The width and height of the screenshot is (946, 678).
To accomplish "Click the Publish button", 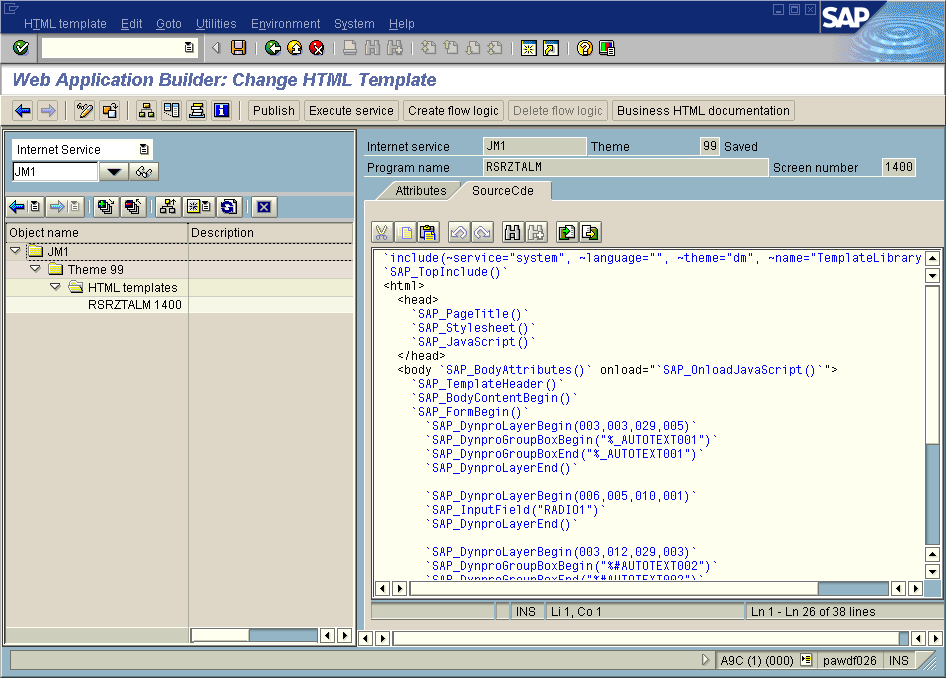I will click(x=273, y=111).
